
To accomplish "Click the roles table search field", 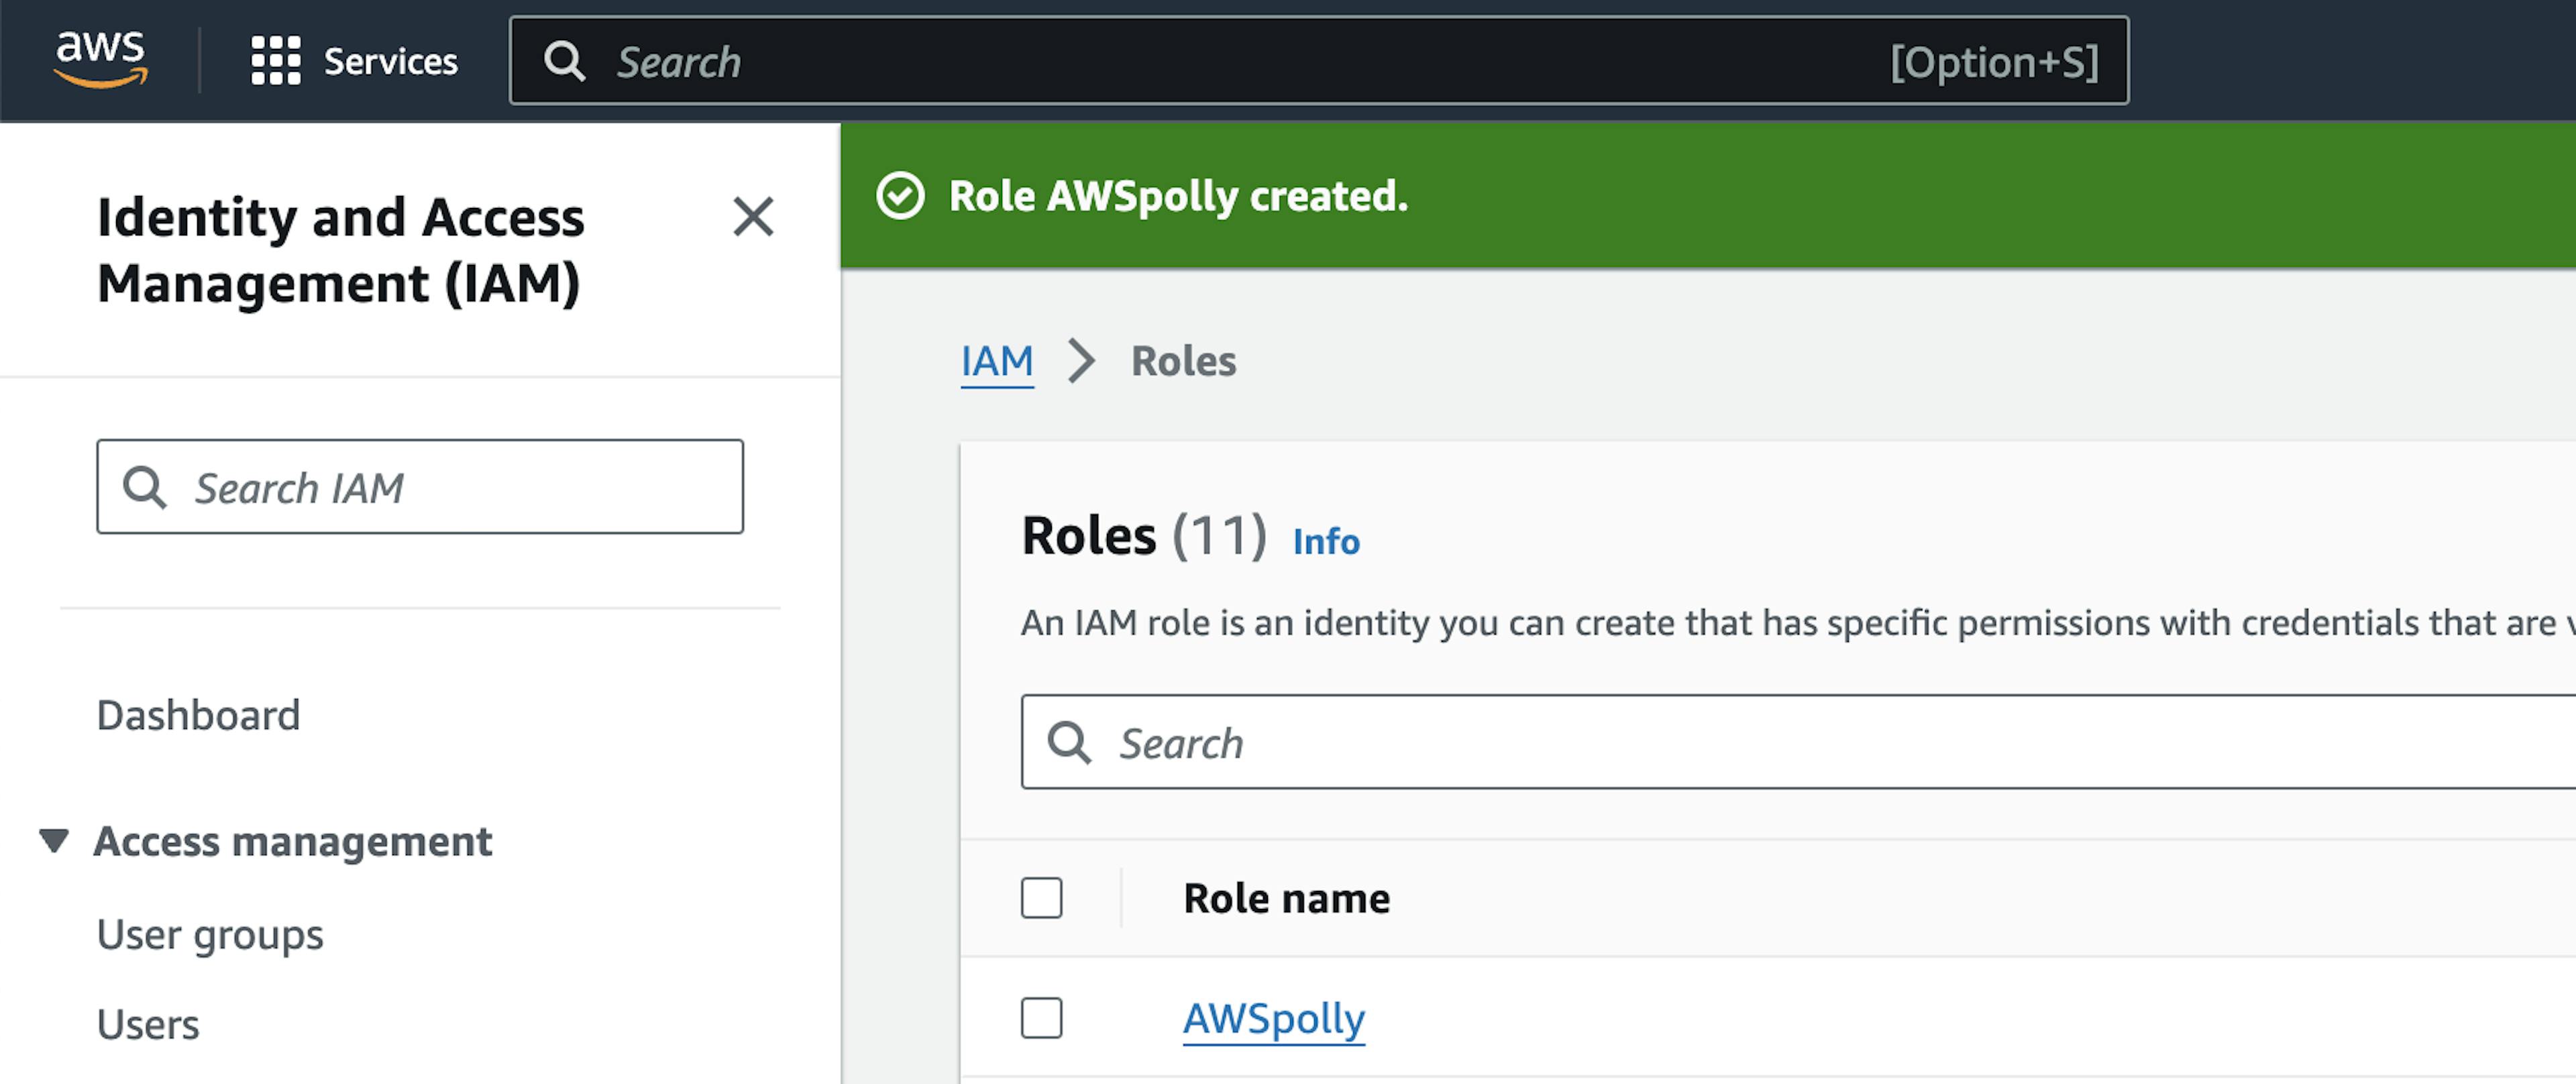I will pos(1800,743).
